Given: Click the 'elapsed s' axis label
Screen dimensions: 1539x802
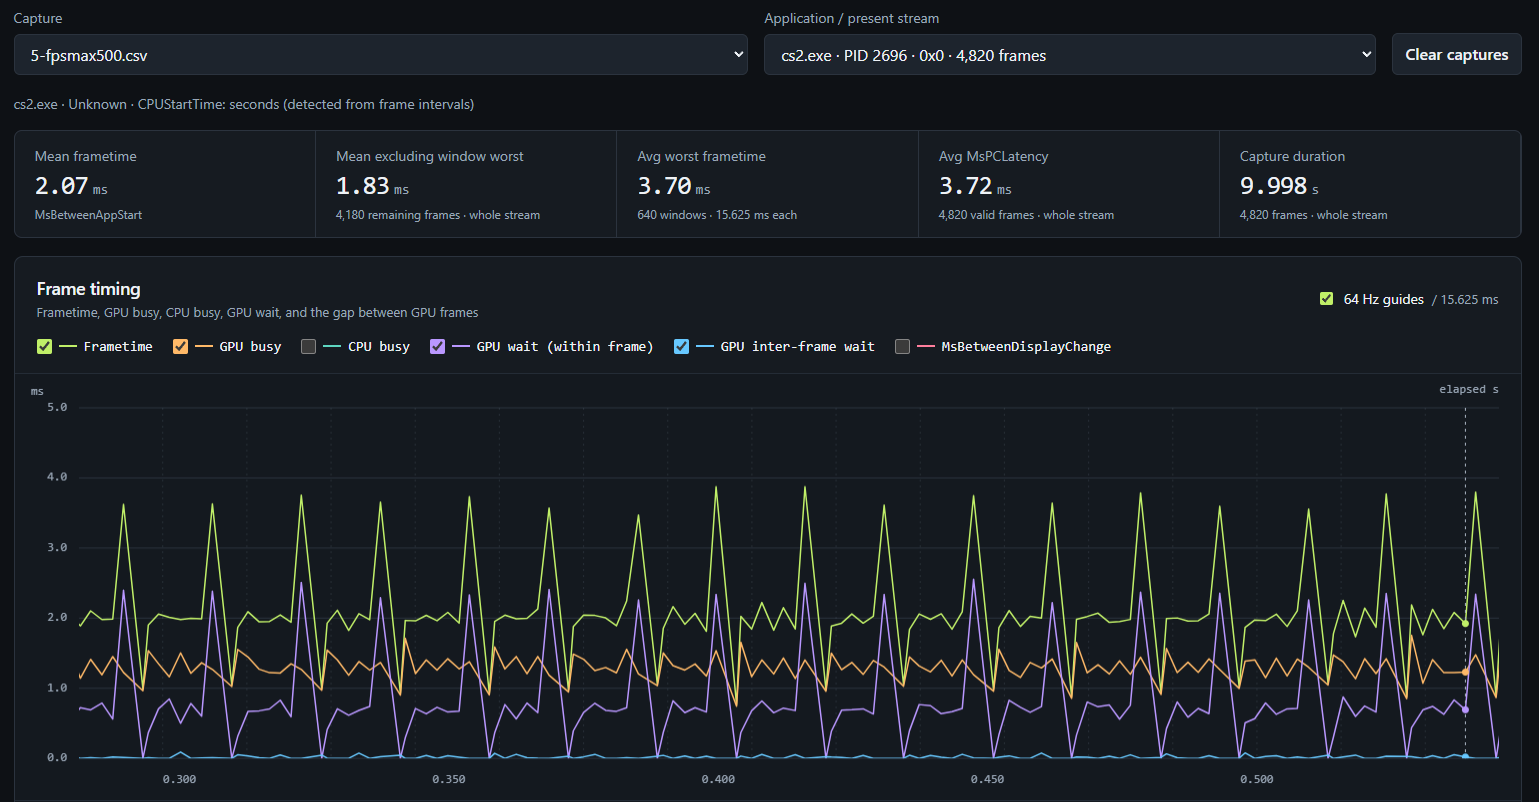Looking at the screenshot, I should click(x=1469, y=389).
